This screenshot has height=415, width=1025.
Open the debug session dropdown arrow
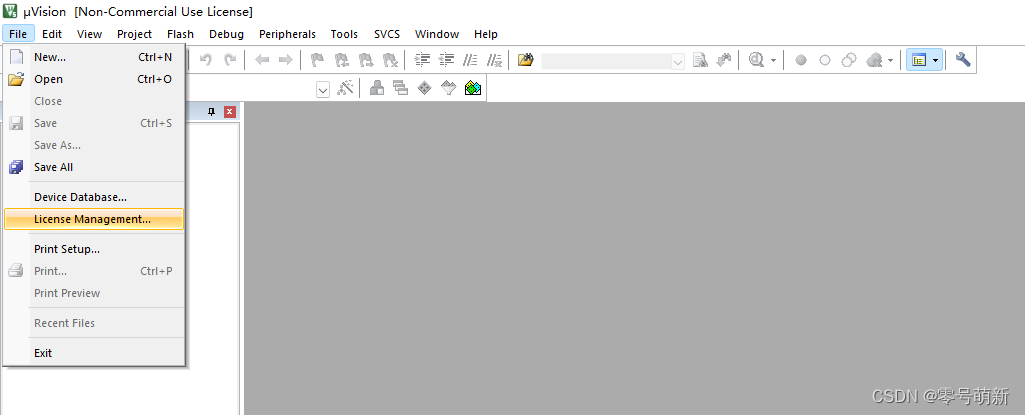773,60
